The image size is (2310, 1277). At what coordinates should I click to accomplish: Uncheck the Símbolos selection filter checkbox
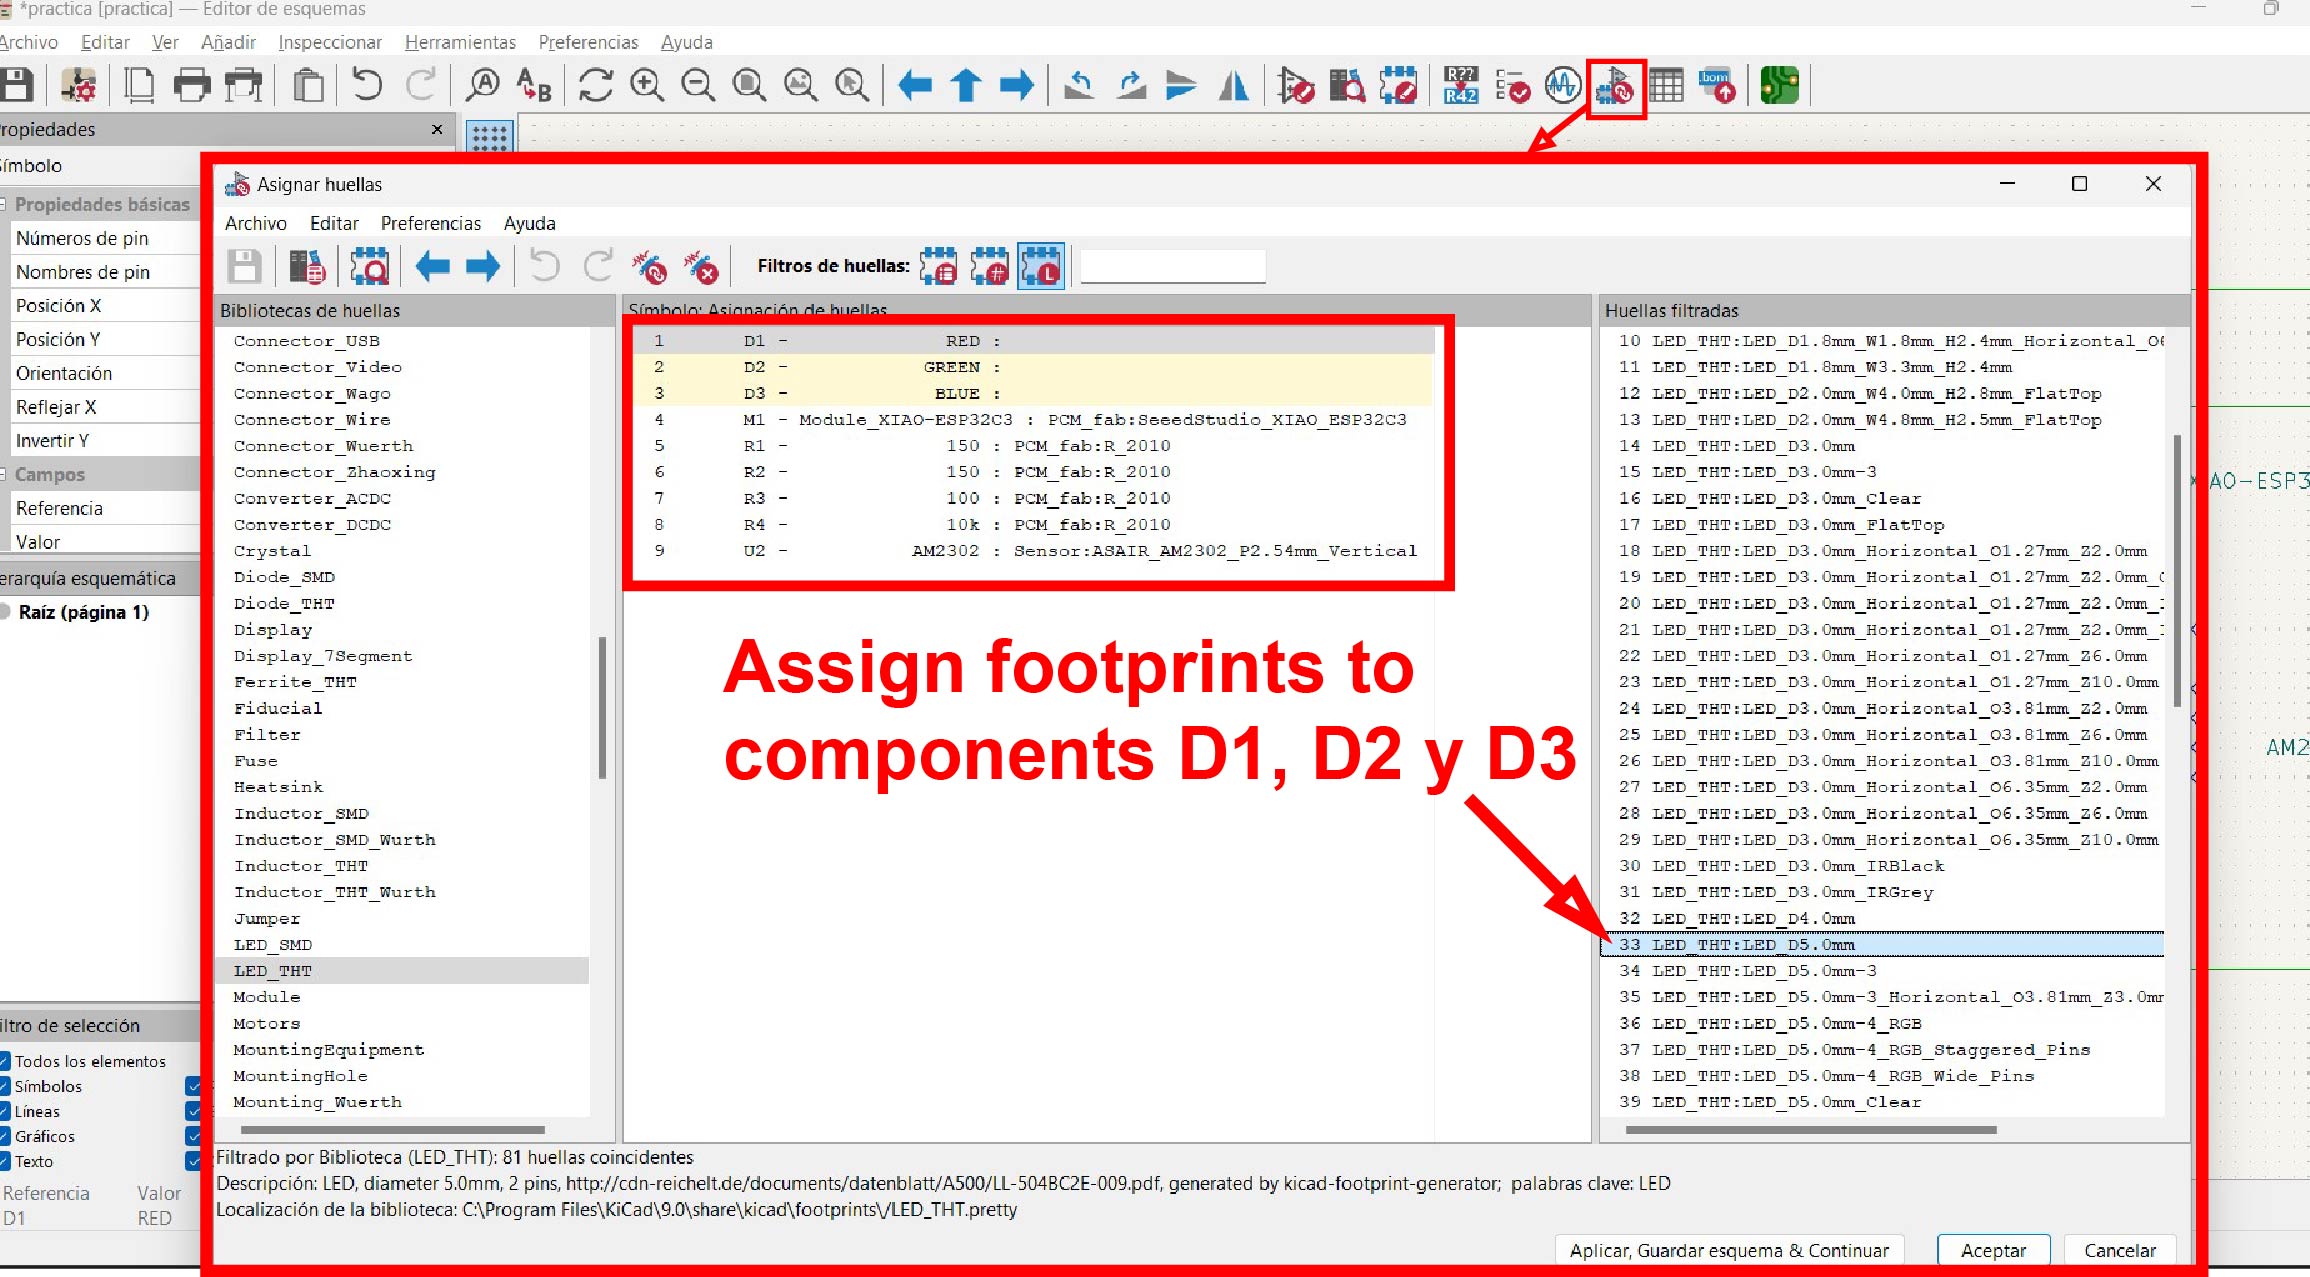(5, 1086)
